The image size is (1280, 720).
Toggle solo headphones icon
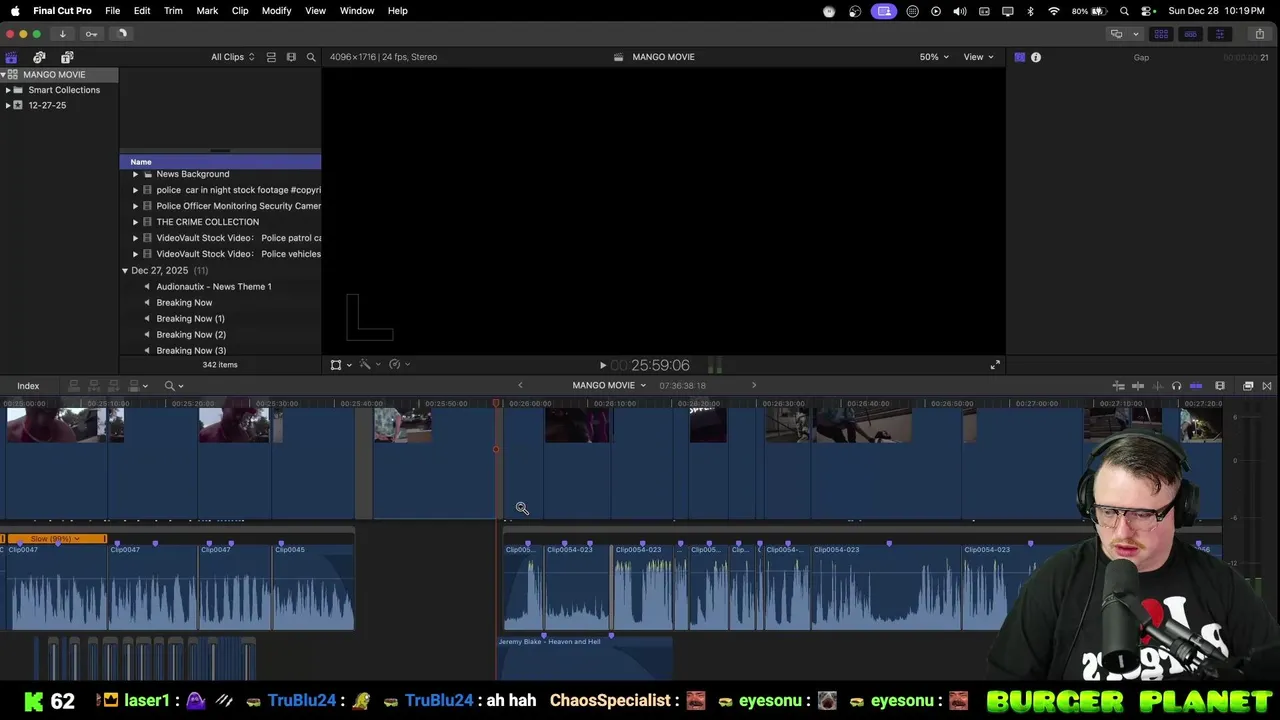tap(1176, 386)
